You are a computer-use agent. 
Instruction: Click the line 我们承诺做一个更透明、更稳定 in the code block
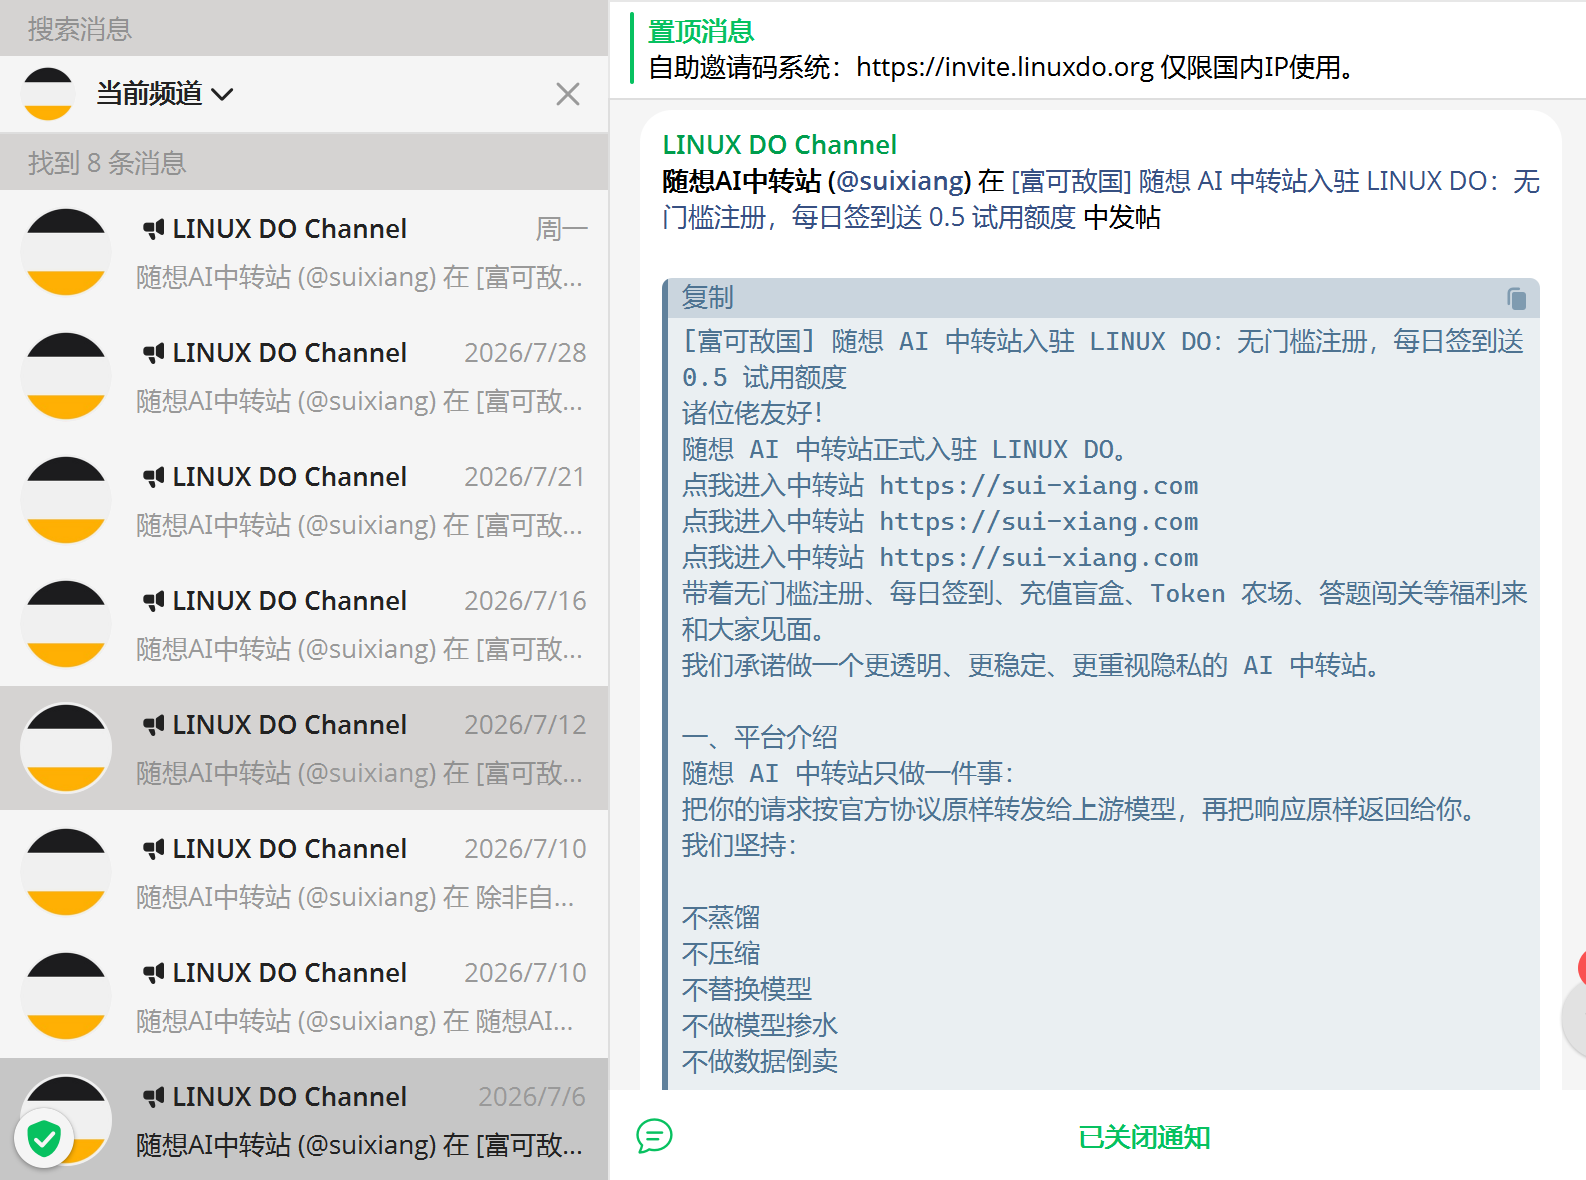(x=1033, y=666)
